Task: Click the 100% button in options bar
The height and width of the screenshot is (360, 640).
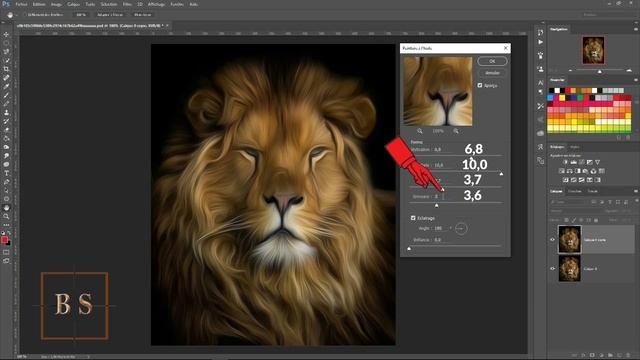Action: [x=81, y=15]
